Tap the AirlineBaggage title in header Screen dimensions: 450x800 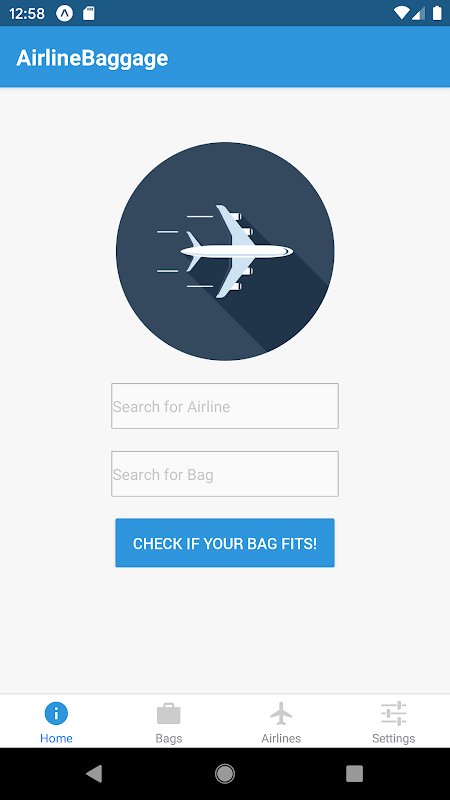tap(92, 58)
